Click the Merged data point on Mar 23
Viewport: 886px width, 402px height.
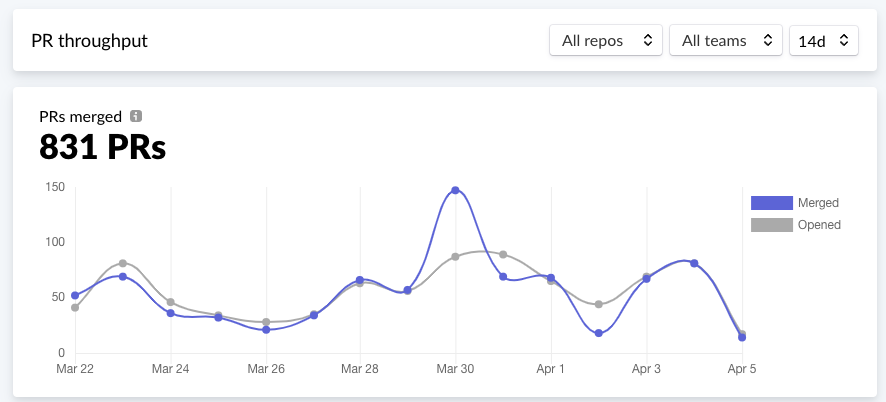(123, 276)
